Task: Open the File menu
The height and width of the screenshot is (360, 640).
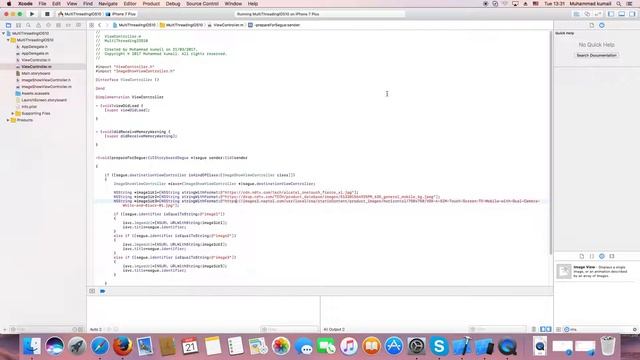Action: coord(42,4)
